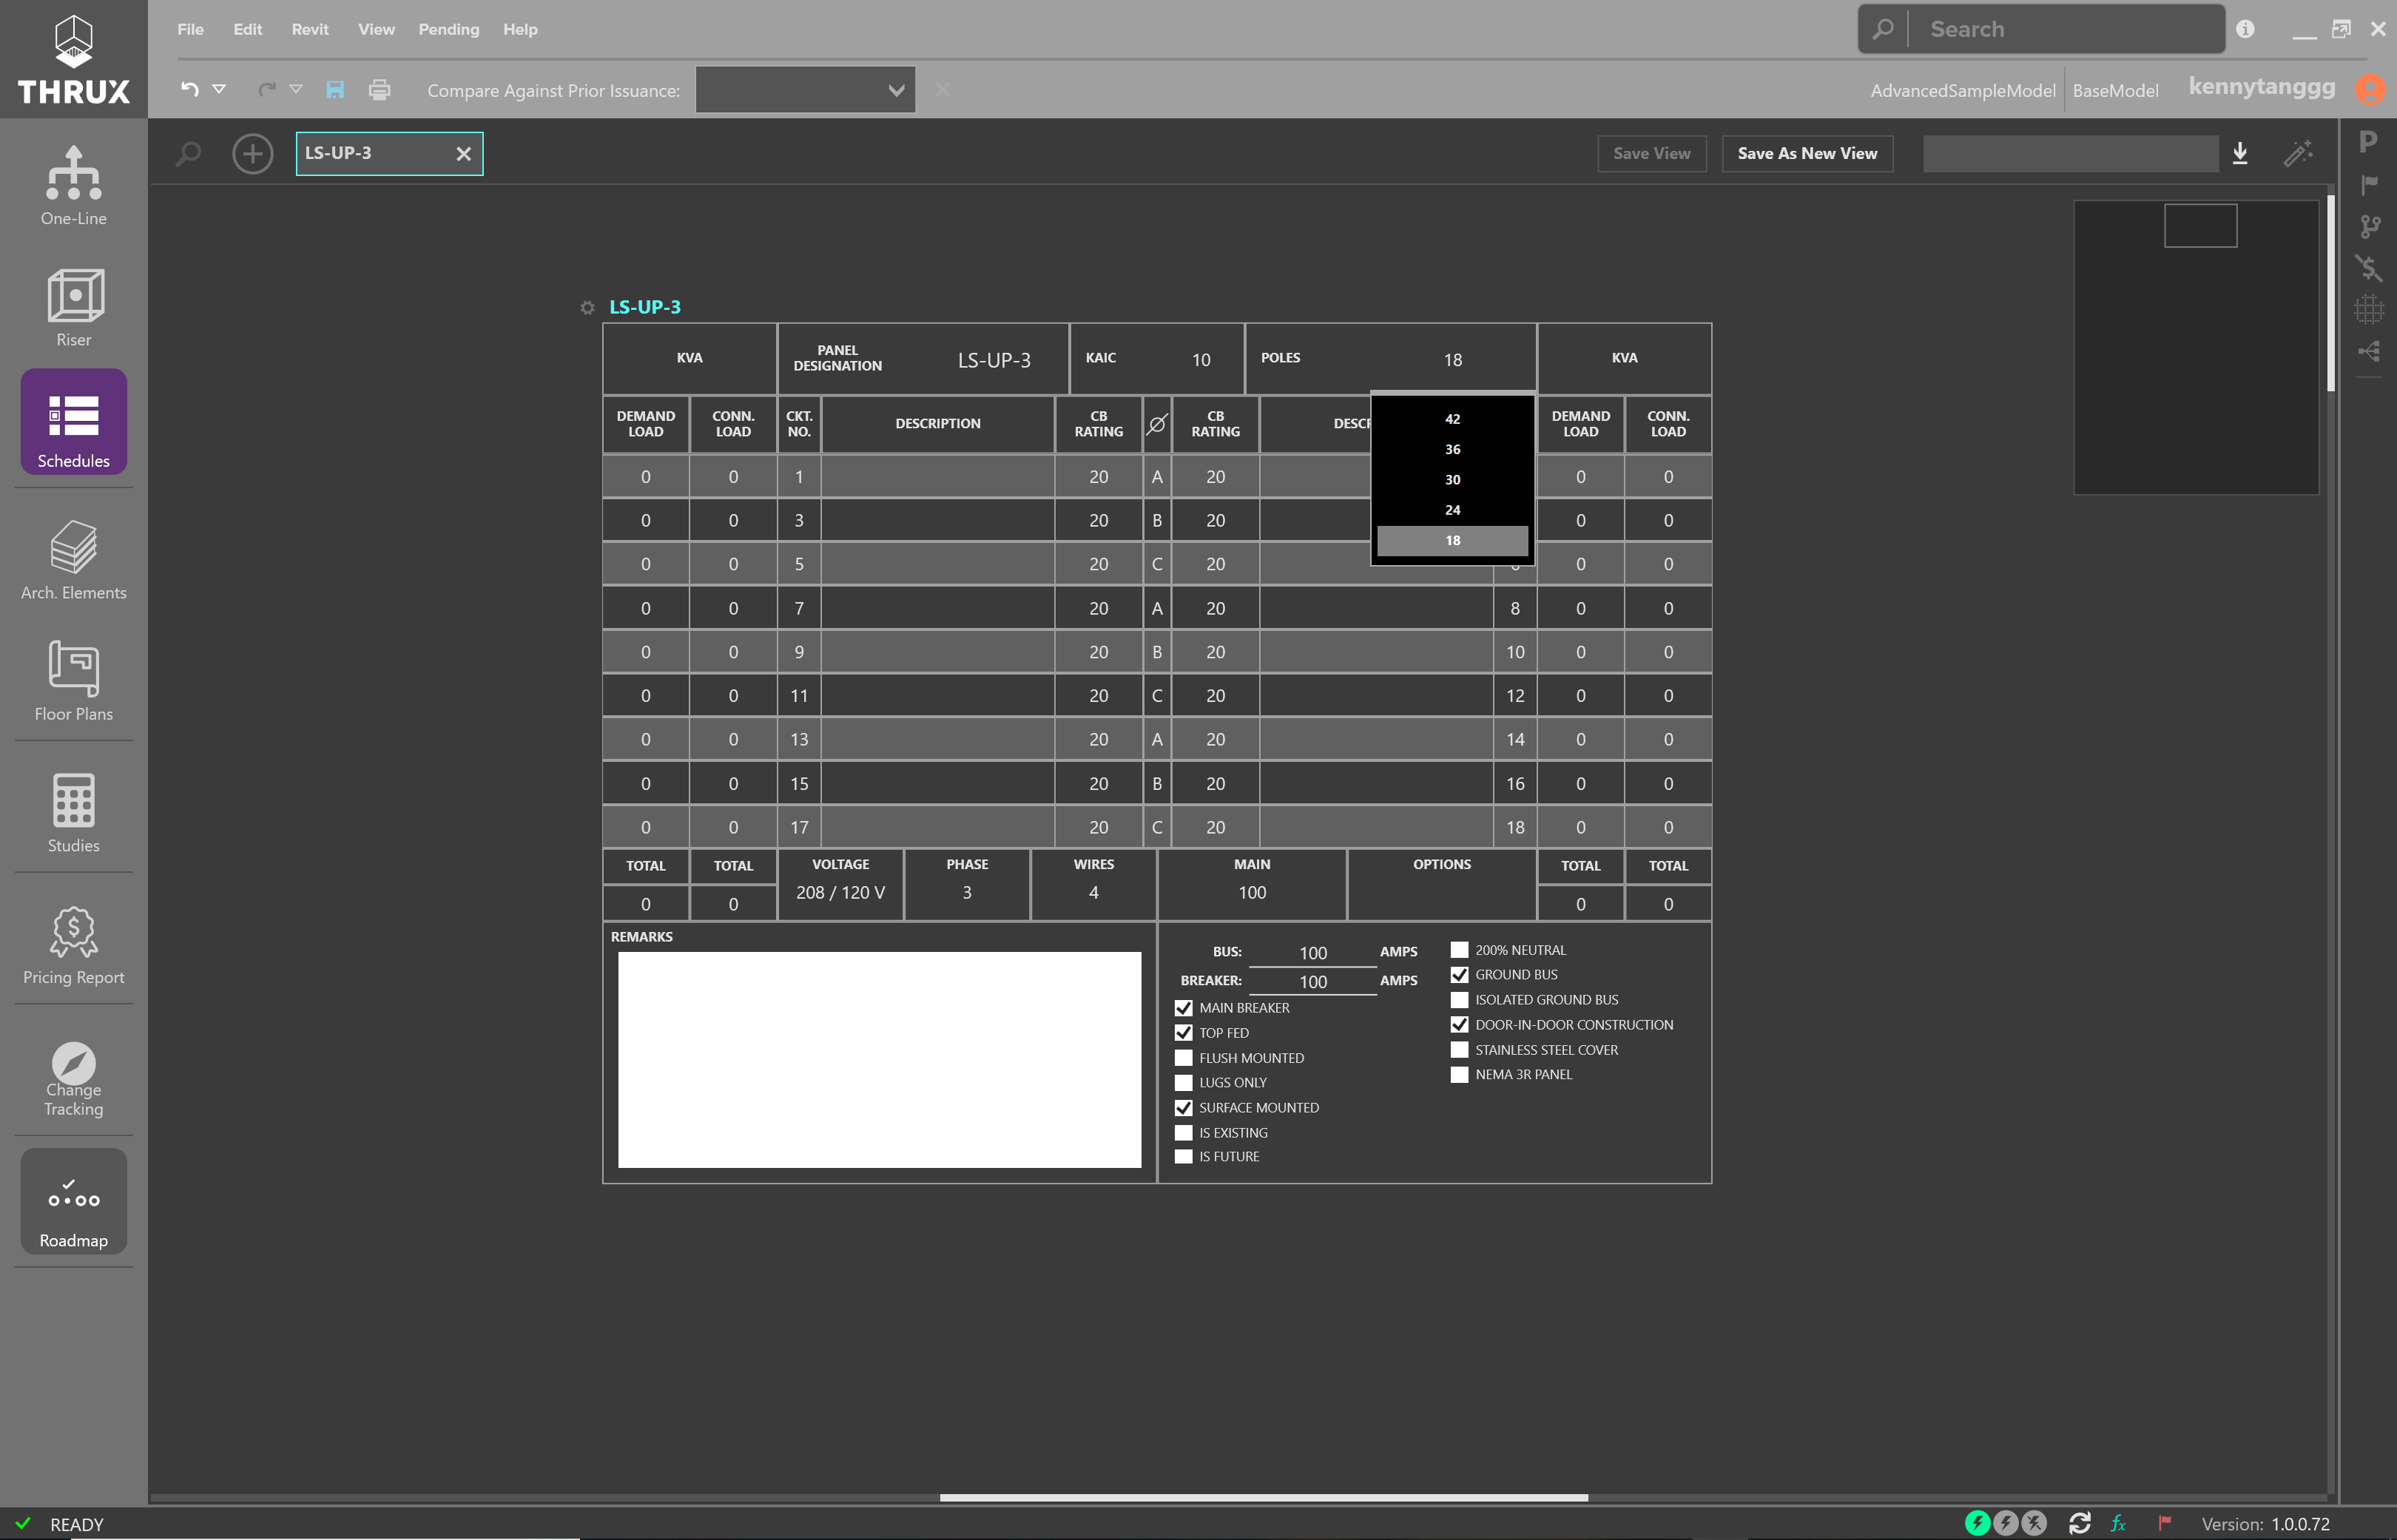Add a new schedule with plus icon

point(252,153)
